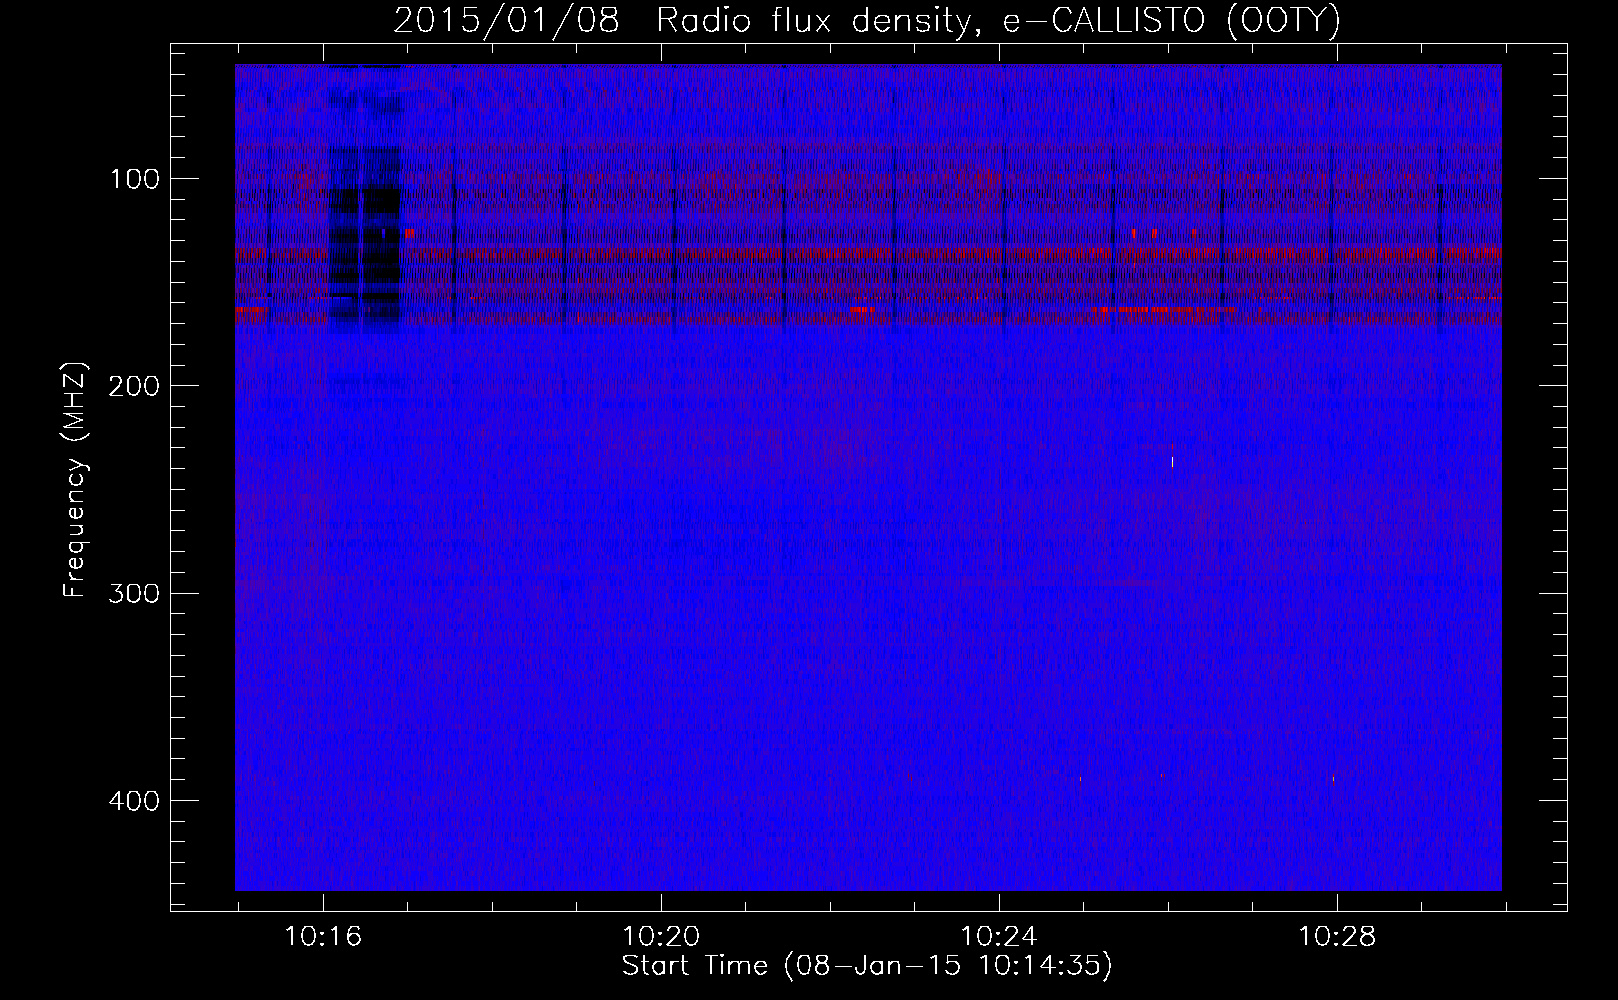This screenshot has width=1618, height=1000.
Task: Click the 10:28 time tick label
Action: point(1337,937)
